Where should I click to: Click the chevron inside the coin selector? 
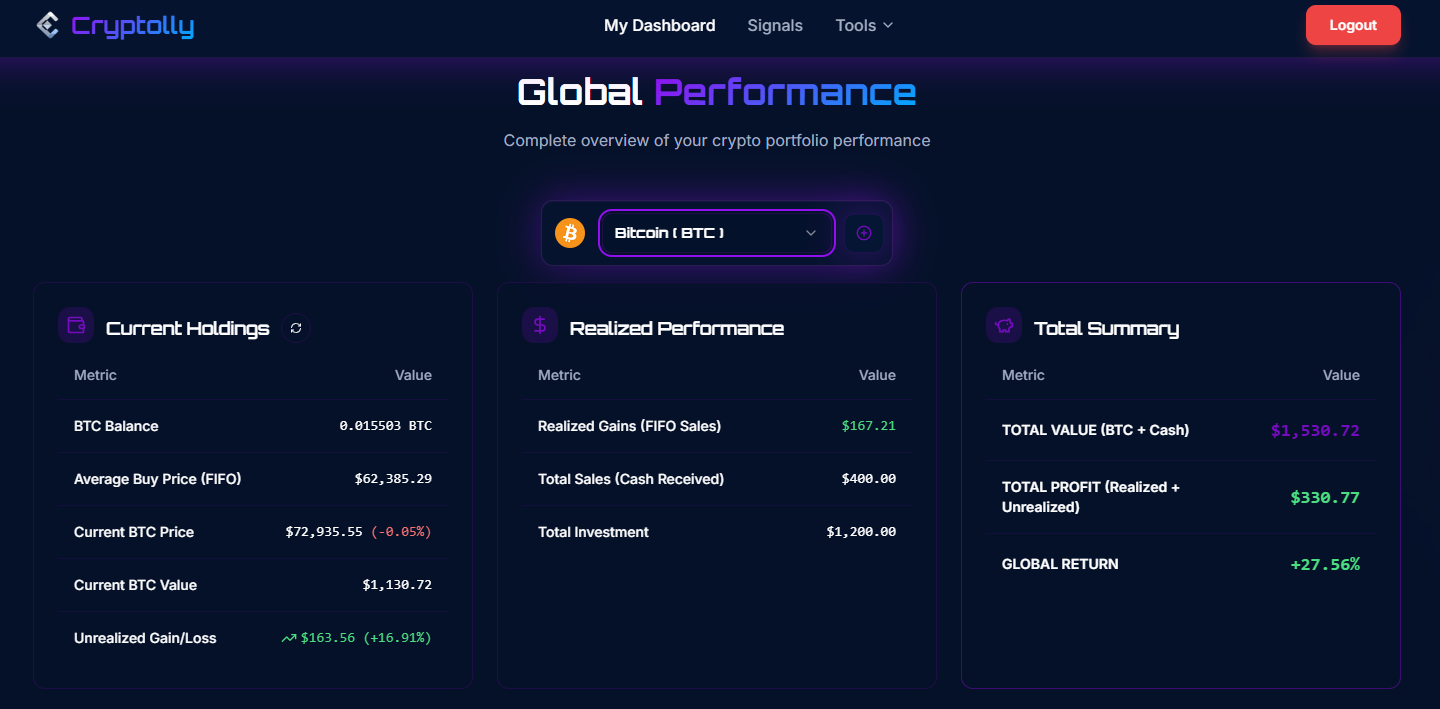coord(810,232)
